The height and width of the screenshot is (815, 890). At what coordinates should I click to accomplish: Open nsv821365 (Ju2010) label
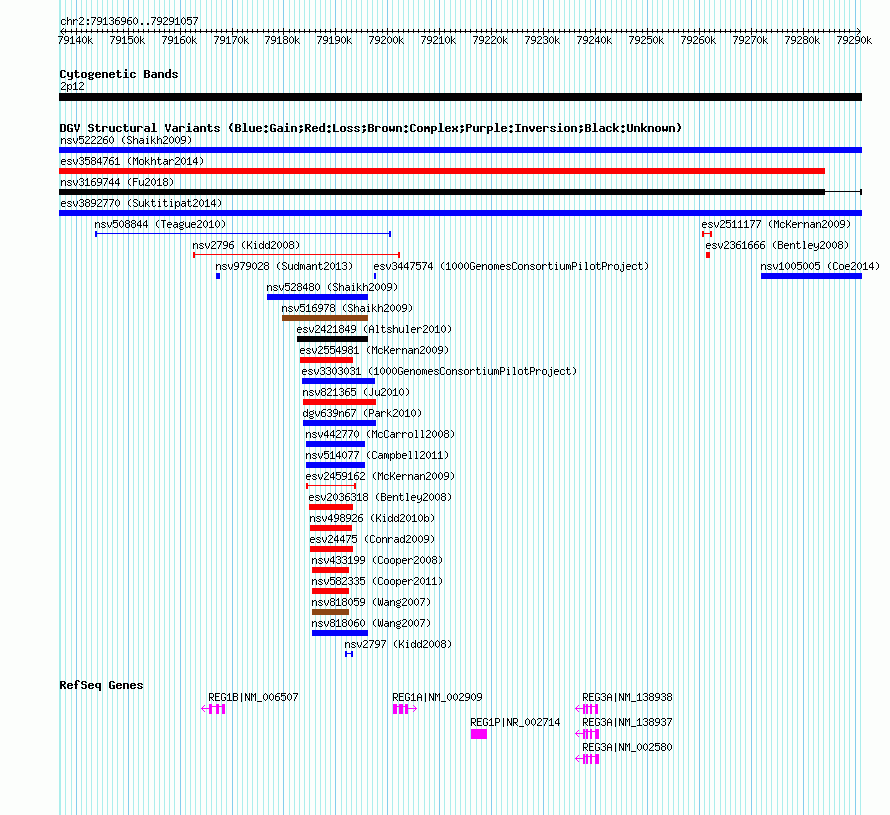pyautogui.click(x=356, y=392)
